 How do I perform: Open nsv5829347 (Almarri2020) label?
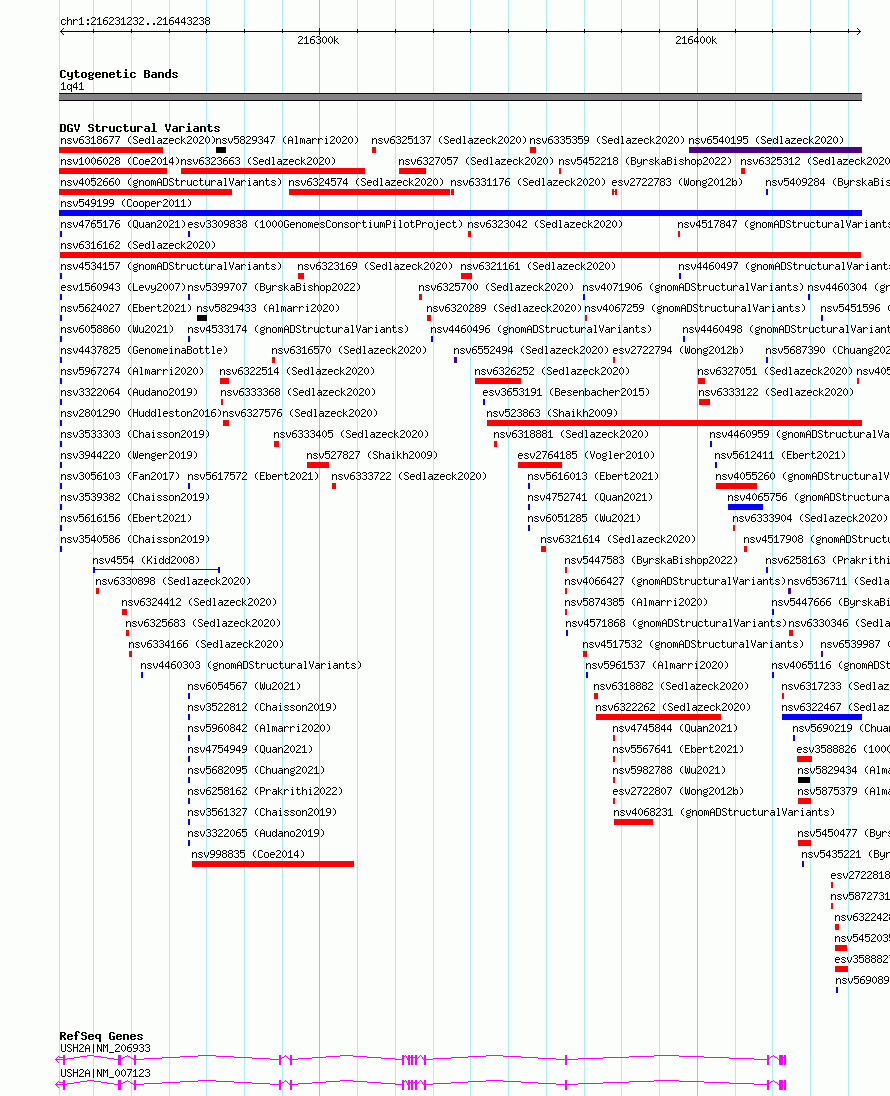coord(287,140)
